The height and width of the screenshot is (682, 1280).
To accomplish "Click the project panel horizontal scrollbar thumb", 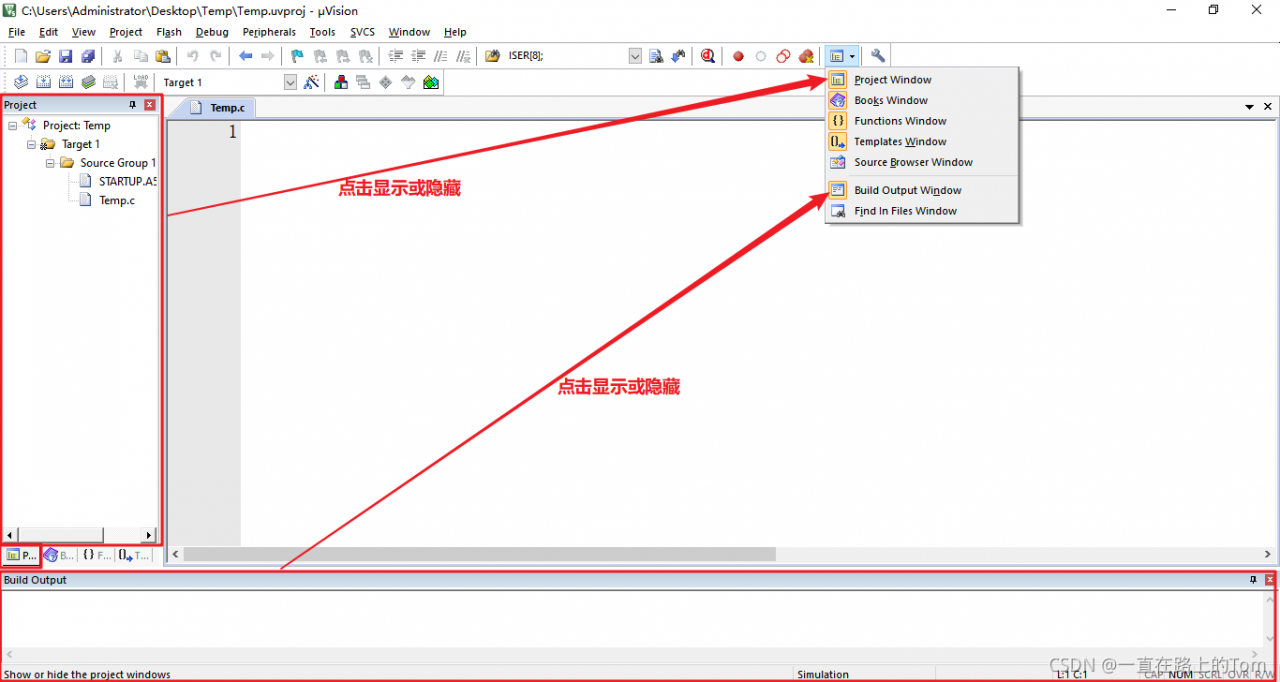I will (x=60, y=535).
